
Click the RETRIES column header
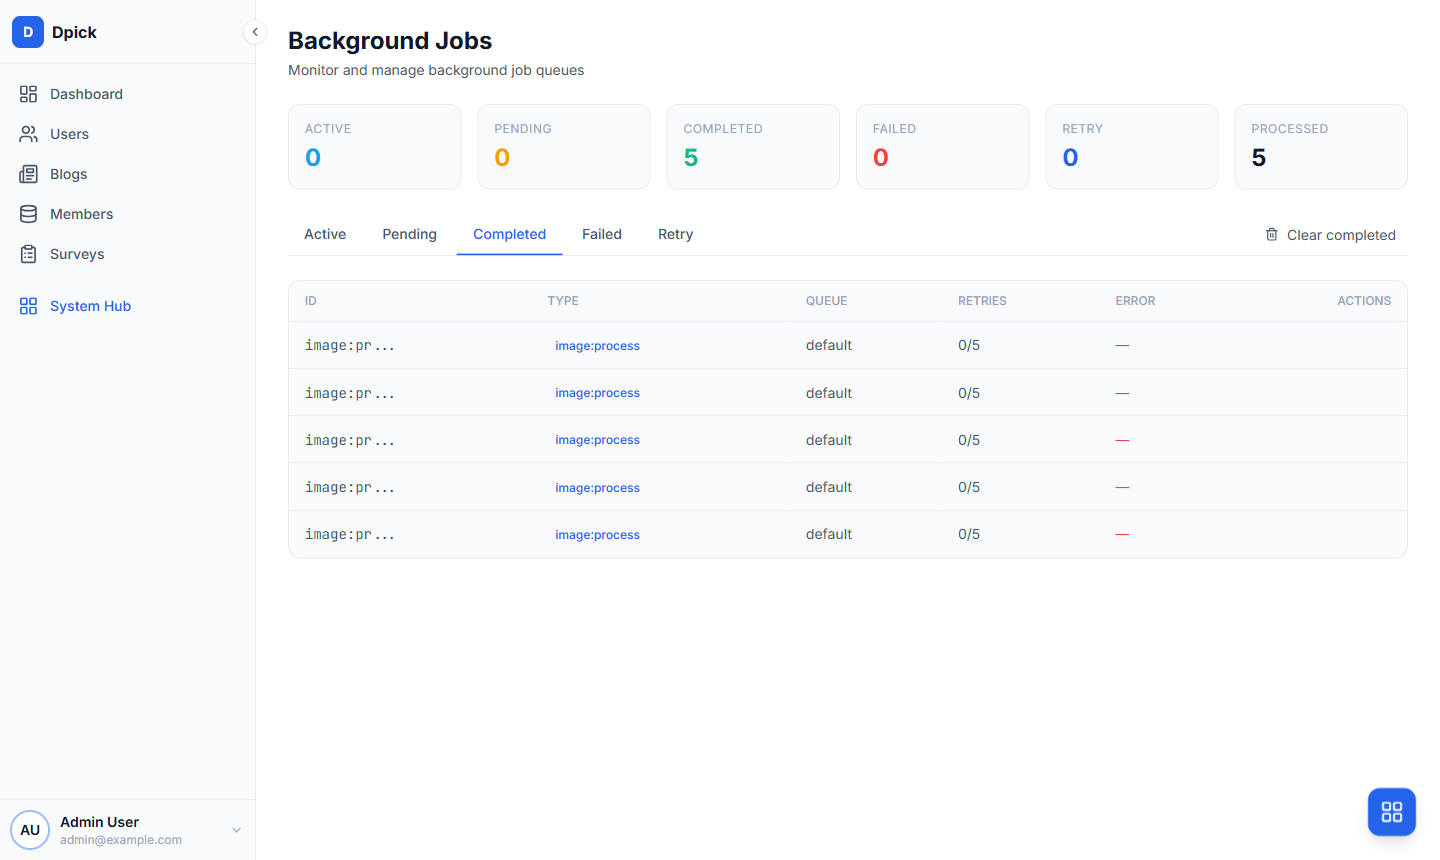pyautogui.click(x=982, y=301)
